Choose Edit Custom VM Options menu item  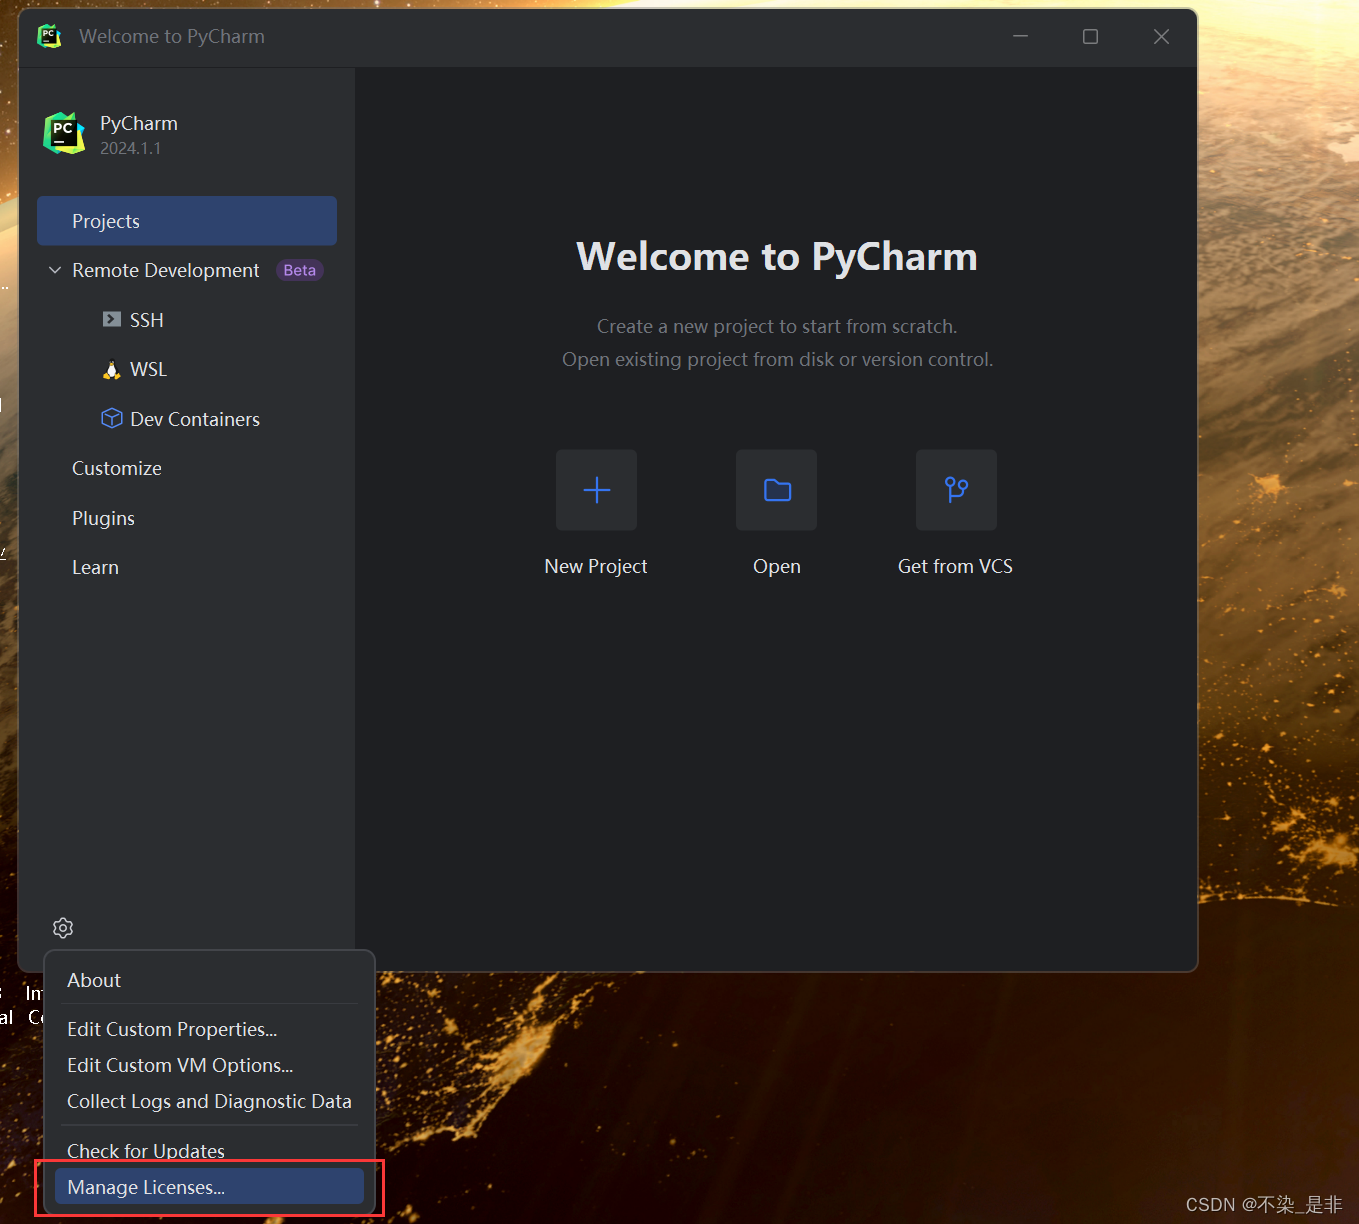coord(209,1065)
